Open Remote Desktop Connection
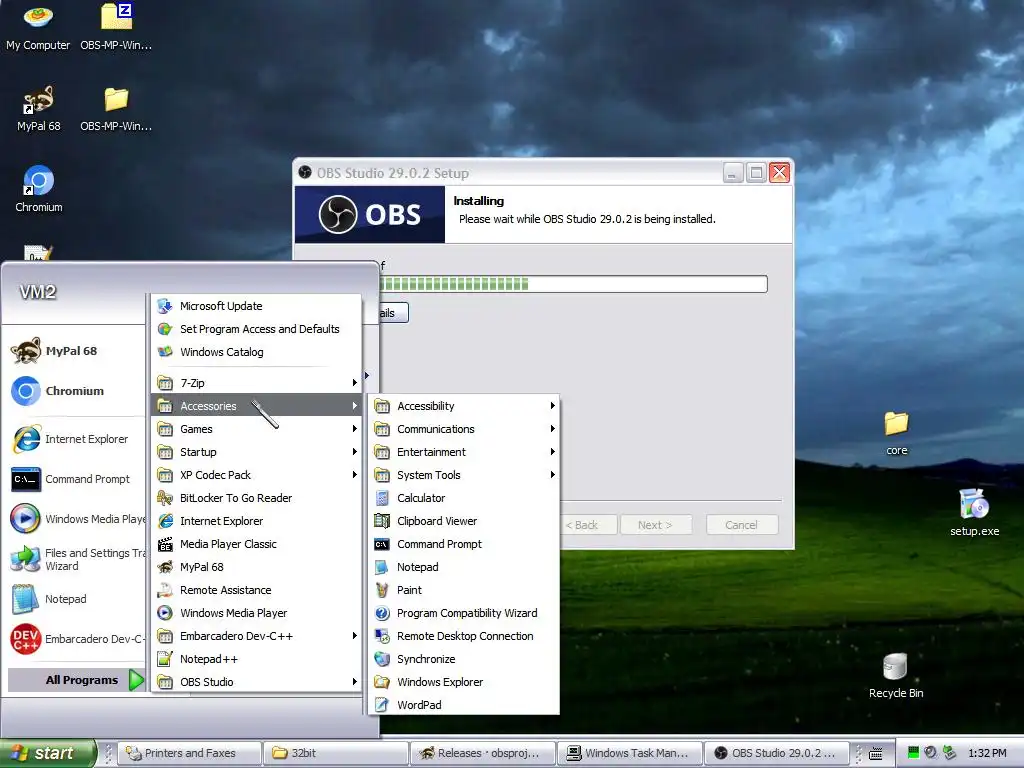Image resolution: width=1024 pixels, height=768 pixels. tap(464, 636)
